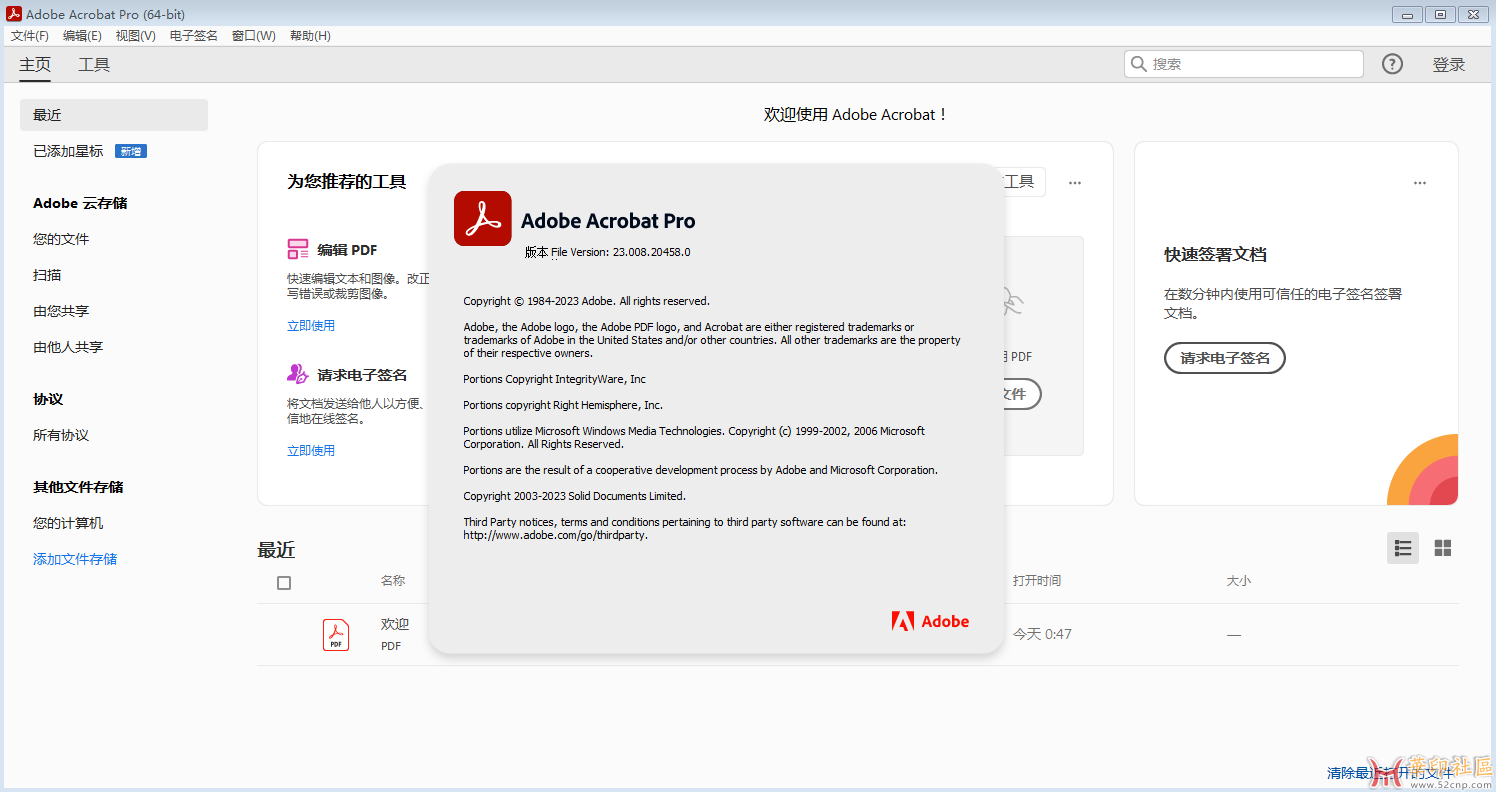This screenshot has width=1496, height=792.
Task: Click the 快速签署文档 heading
Action: (1215, 255)
